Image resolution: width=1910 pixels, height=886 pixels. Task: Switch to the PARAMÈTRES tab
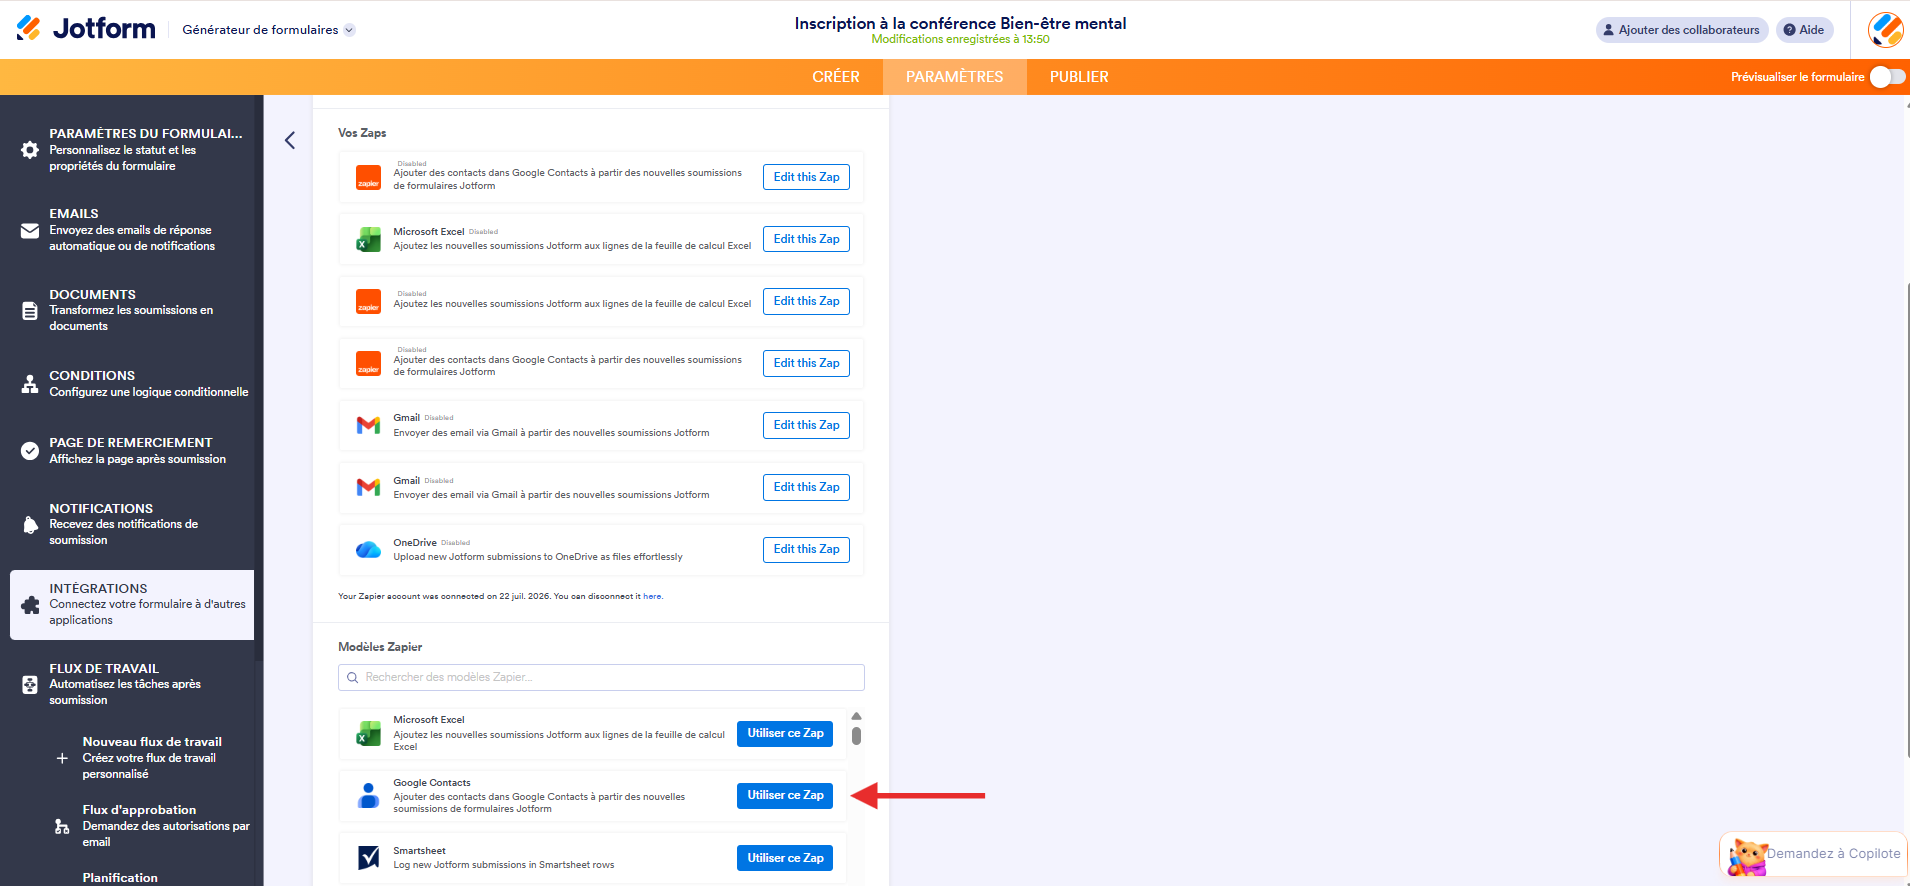click(954, 77)
